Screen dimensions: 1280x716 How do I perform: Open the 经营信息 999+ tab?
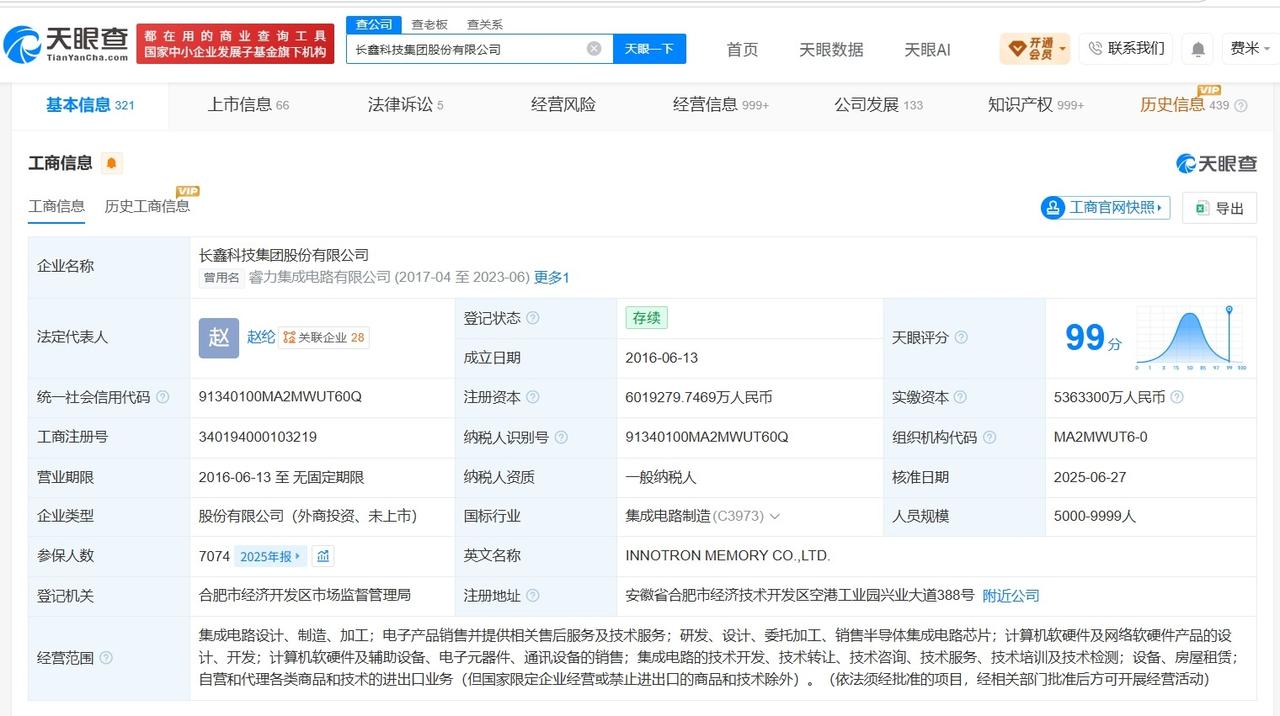tap(721, 105)
